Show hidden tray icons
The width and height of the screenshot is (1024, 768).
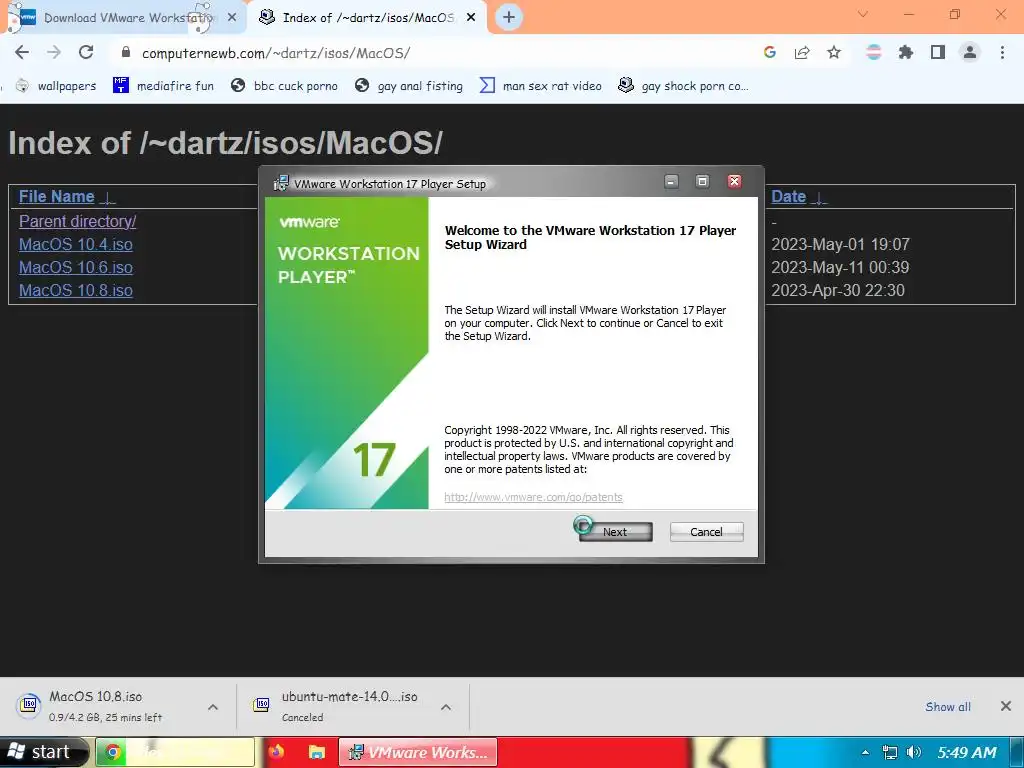[865, 752]
